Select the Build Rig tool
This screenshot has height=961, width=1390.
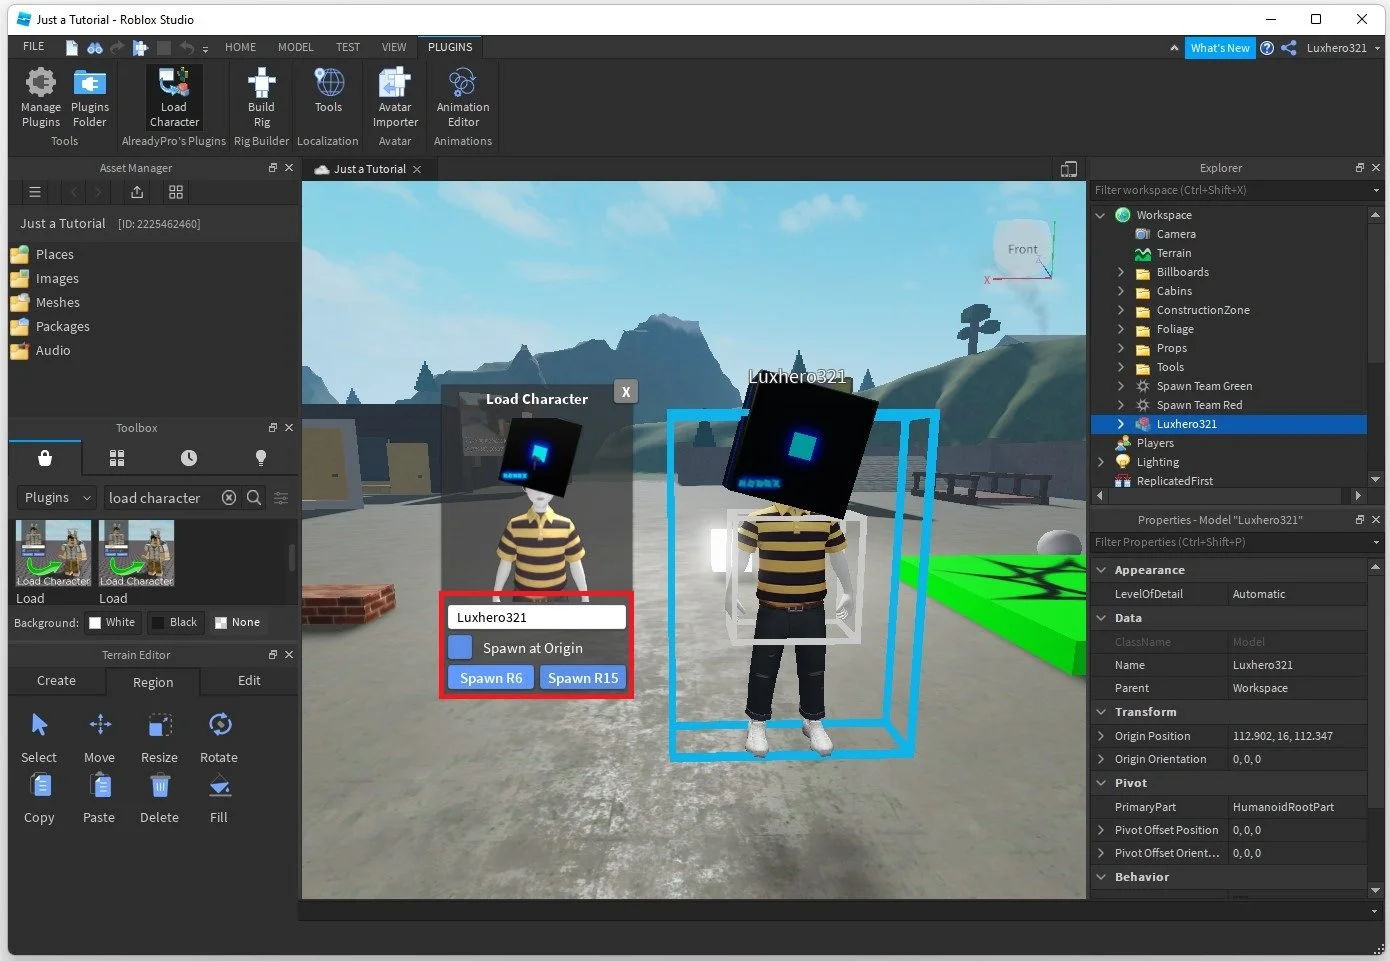click(260, 97)
